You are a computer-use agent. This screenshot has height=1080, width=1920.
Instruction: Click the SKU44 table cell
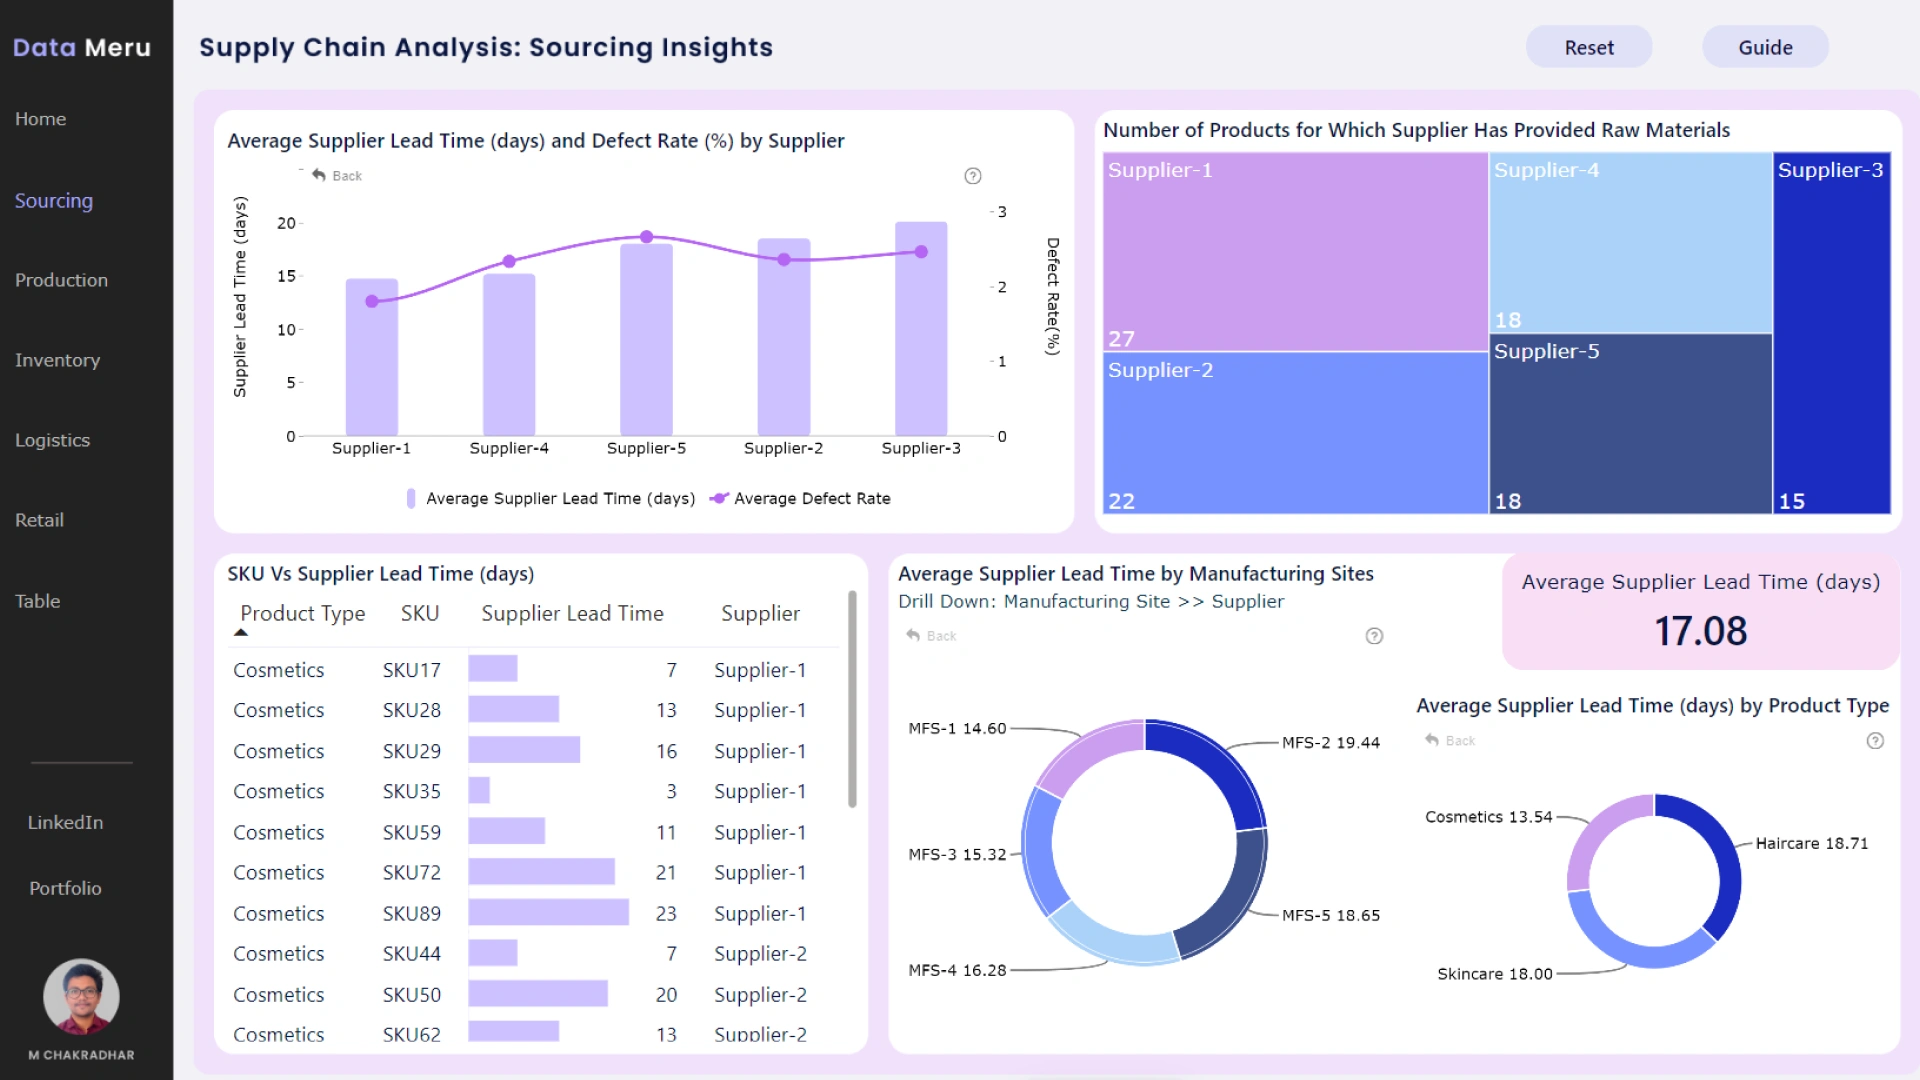(411, 954)
